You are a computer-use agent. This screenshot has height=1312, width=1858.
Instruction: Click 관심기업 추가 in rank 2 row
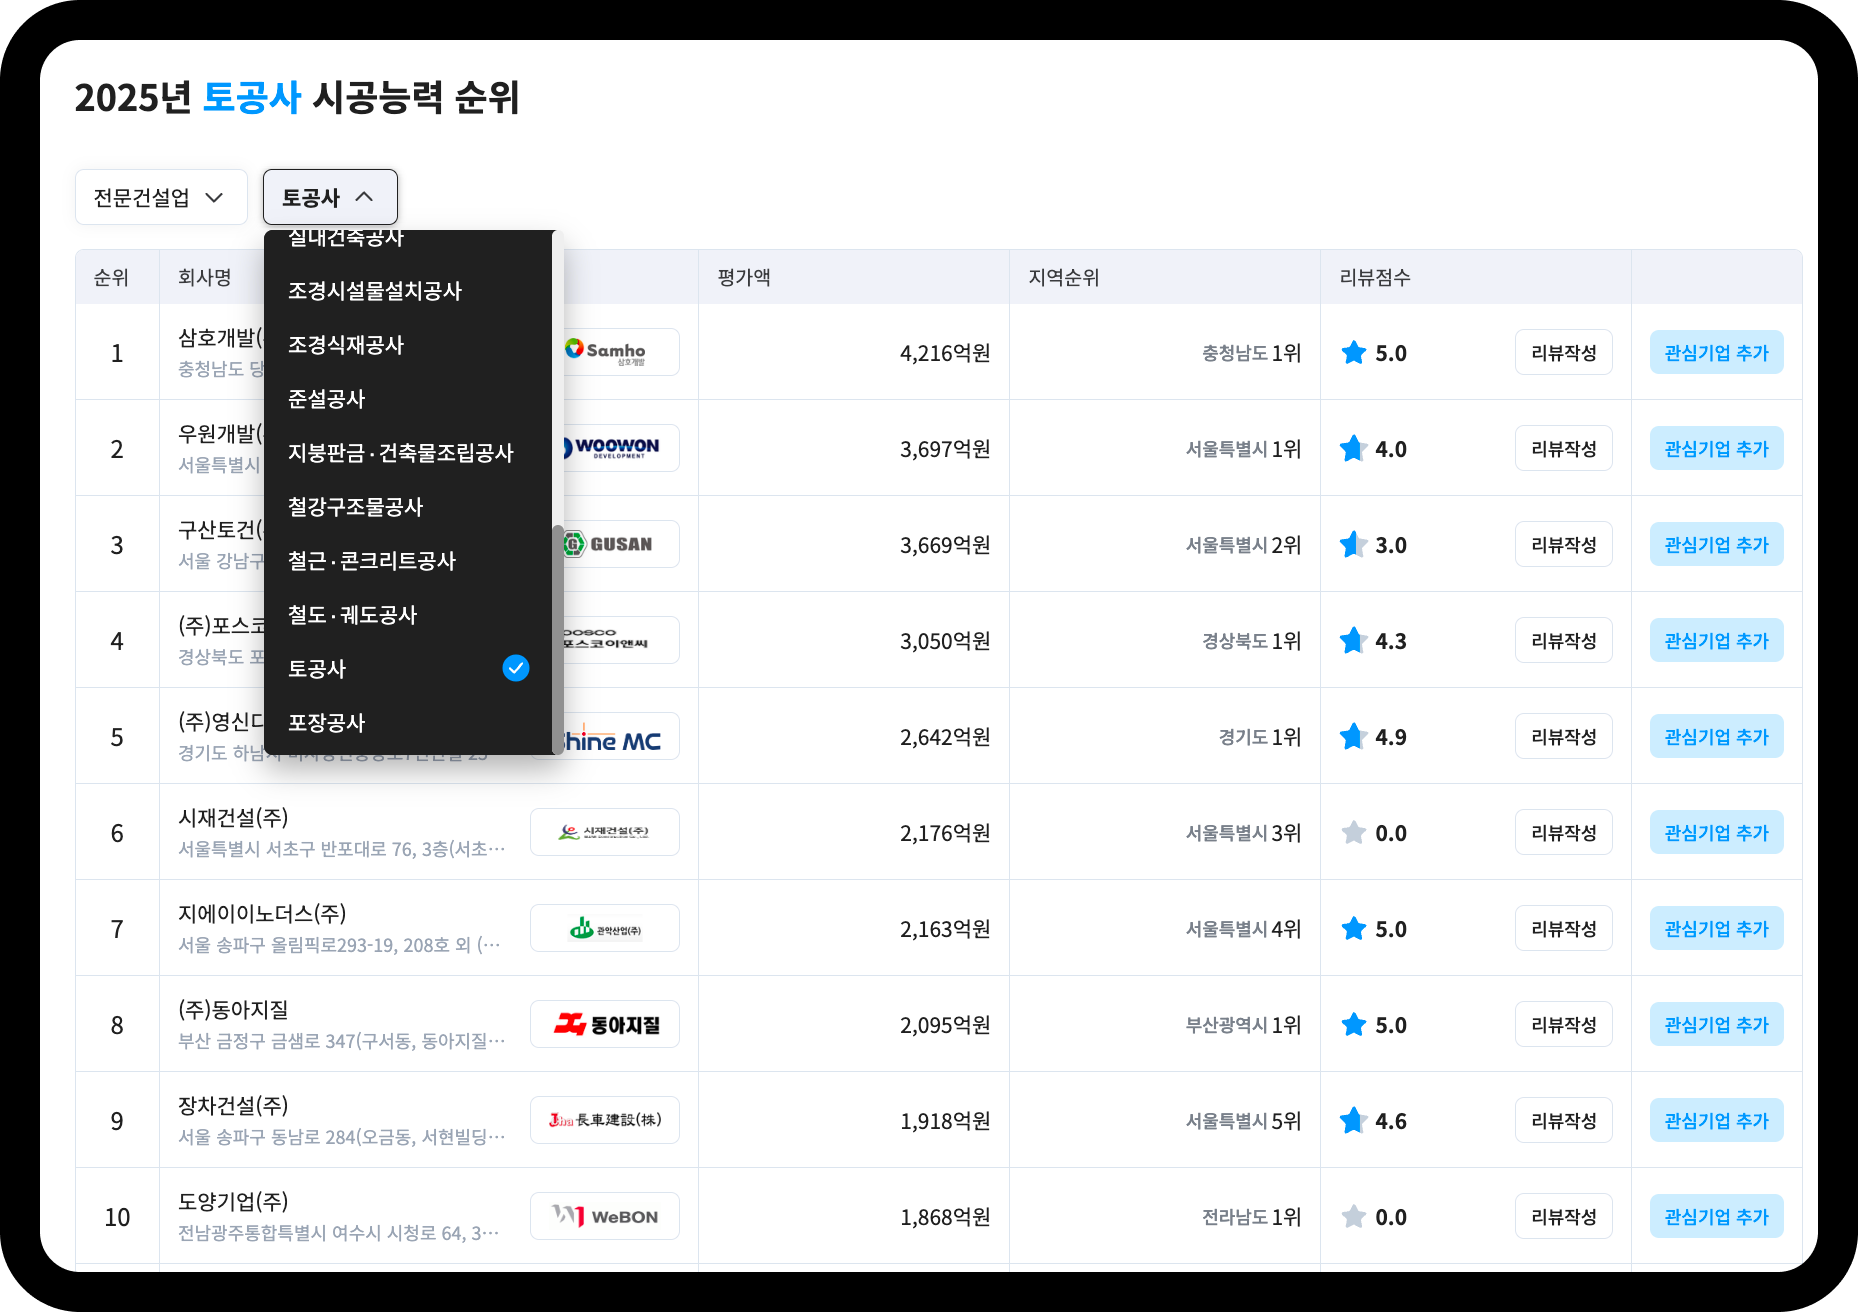(1717, 448)
